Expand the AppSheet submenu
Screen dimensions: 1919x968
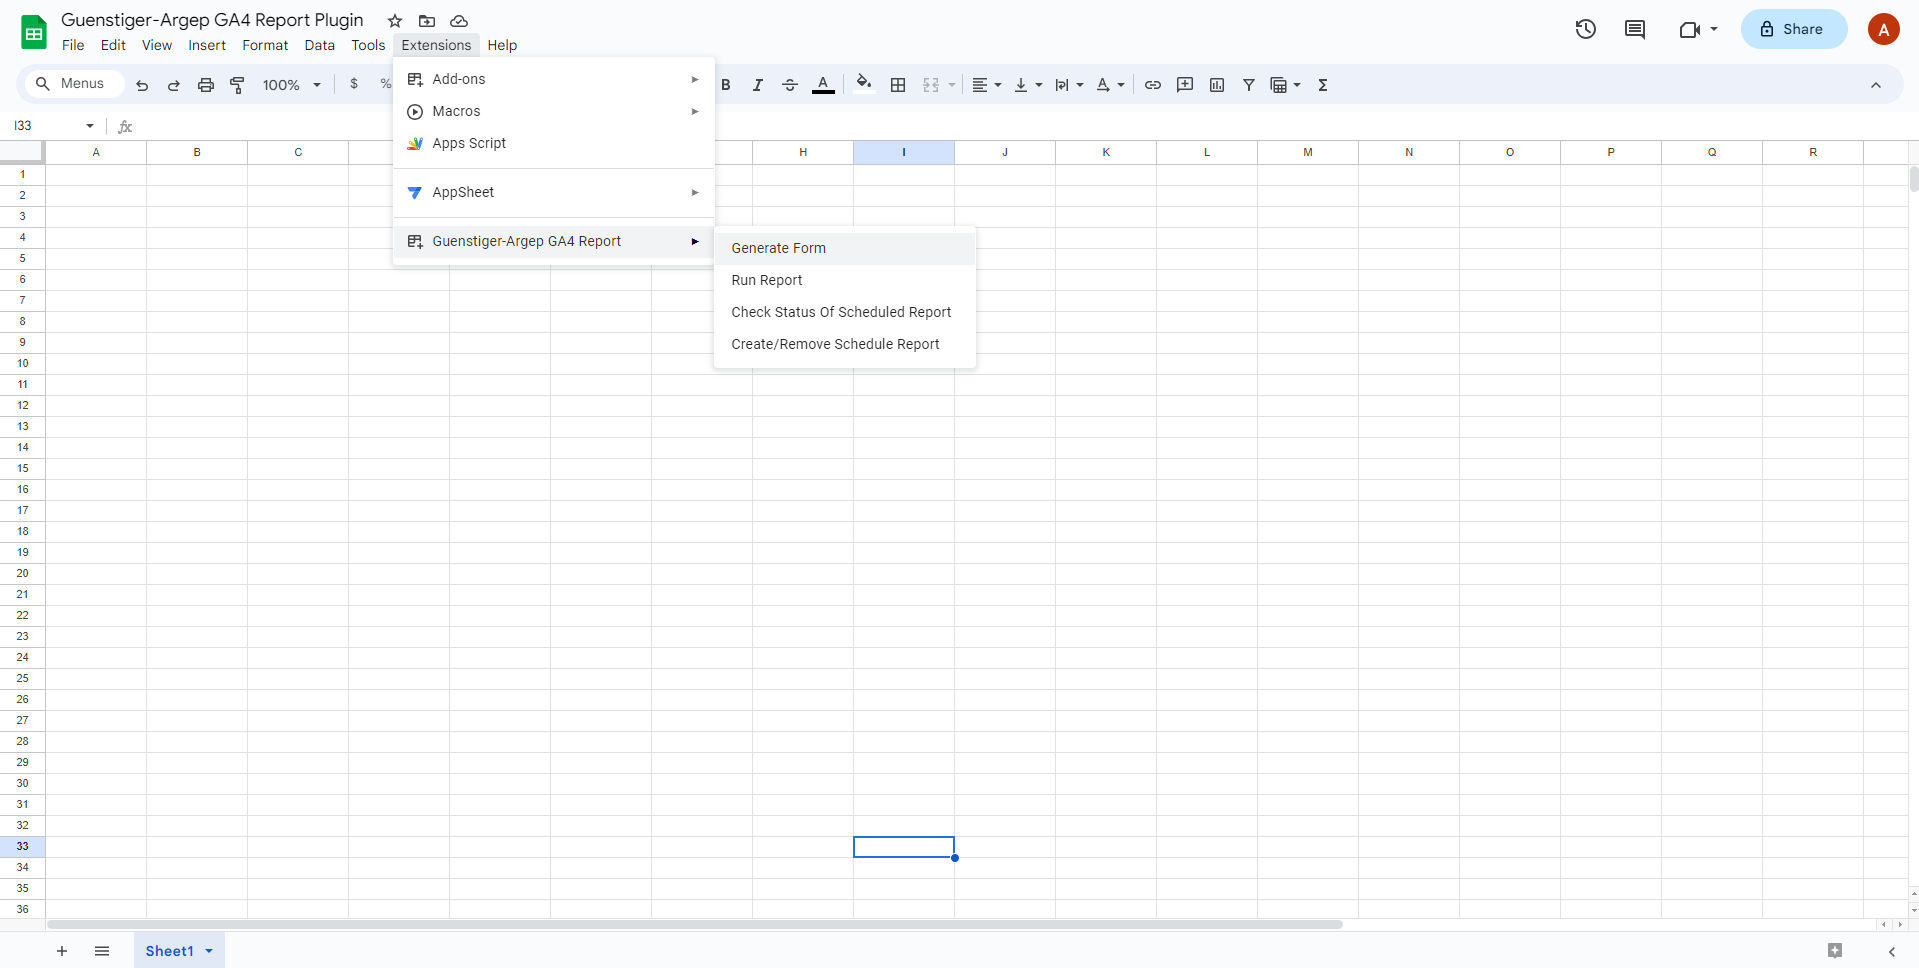pos(554,192)
